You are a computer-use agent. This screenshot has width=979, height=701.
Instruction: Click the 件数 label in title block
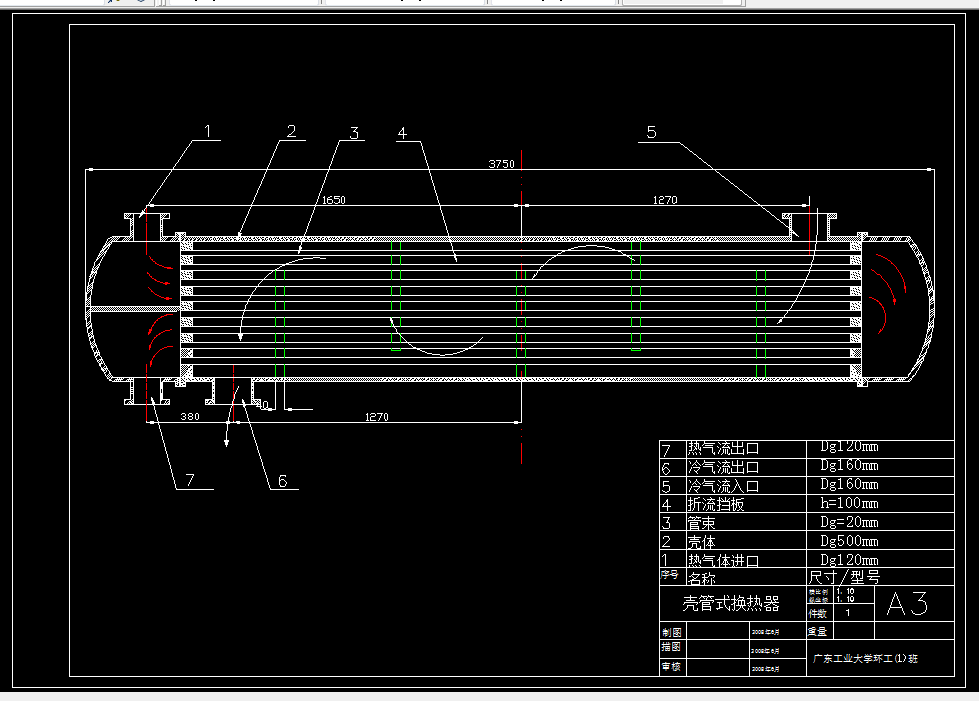tap(817, 614)
